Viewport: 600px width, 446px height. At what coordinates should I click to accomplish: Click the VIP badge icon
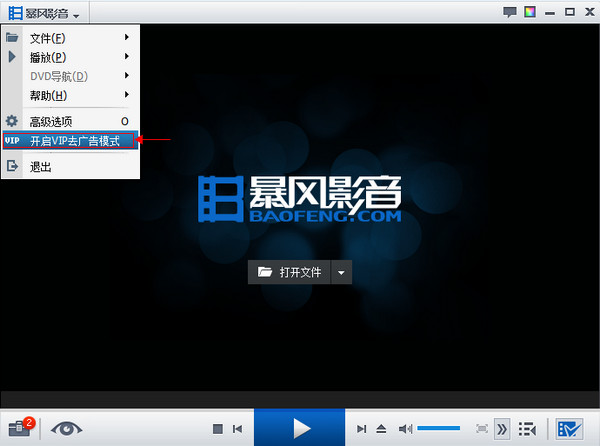coord(12,140)
